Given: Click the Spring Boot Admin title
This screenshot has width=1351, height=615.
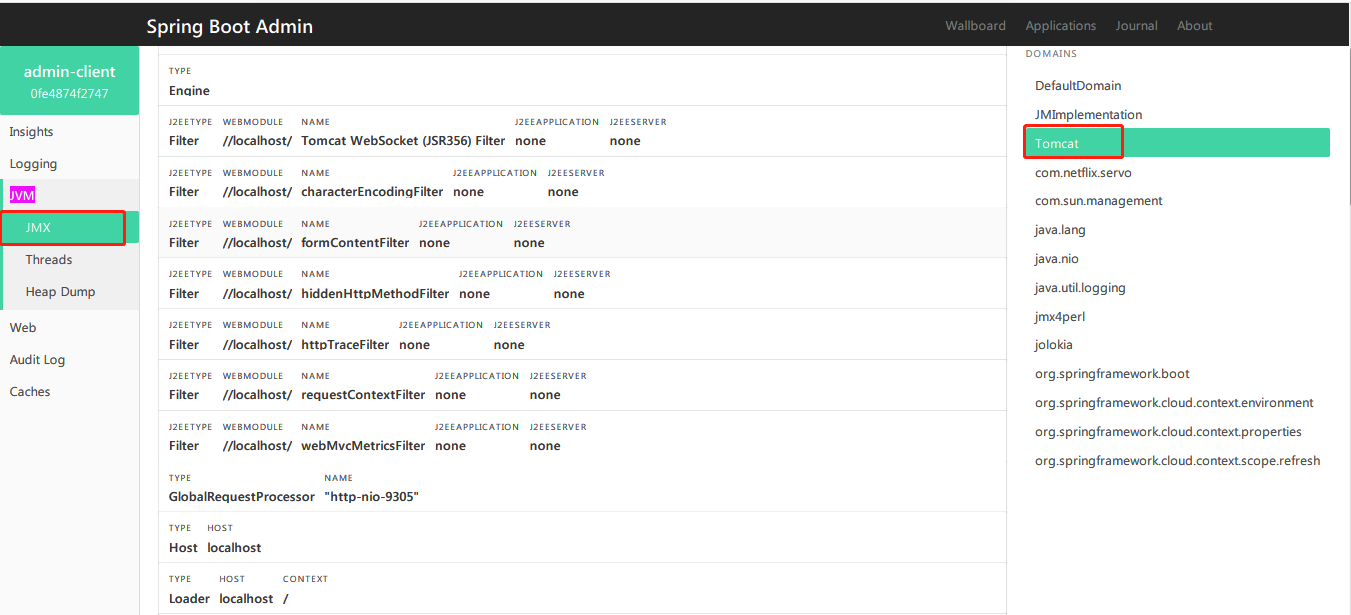Looking at the screenshot, I should 229,26.
